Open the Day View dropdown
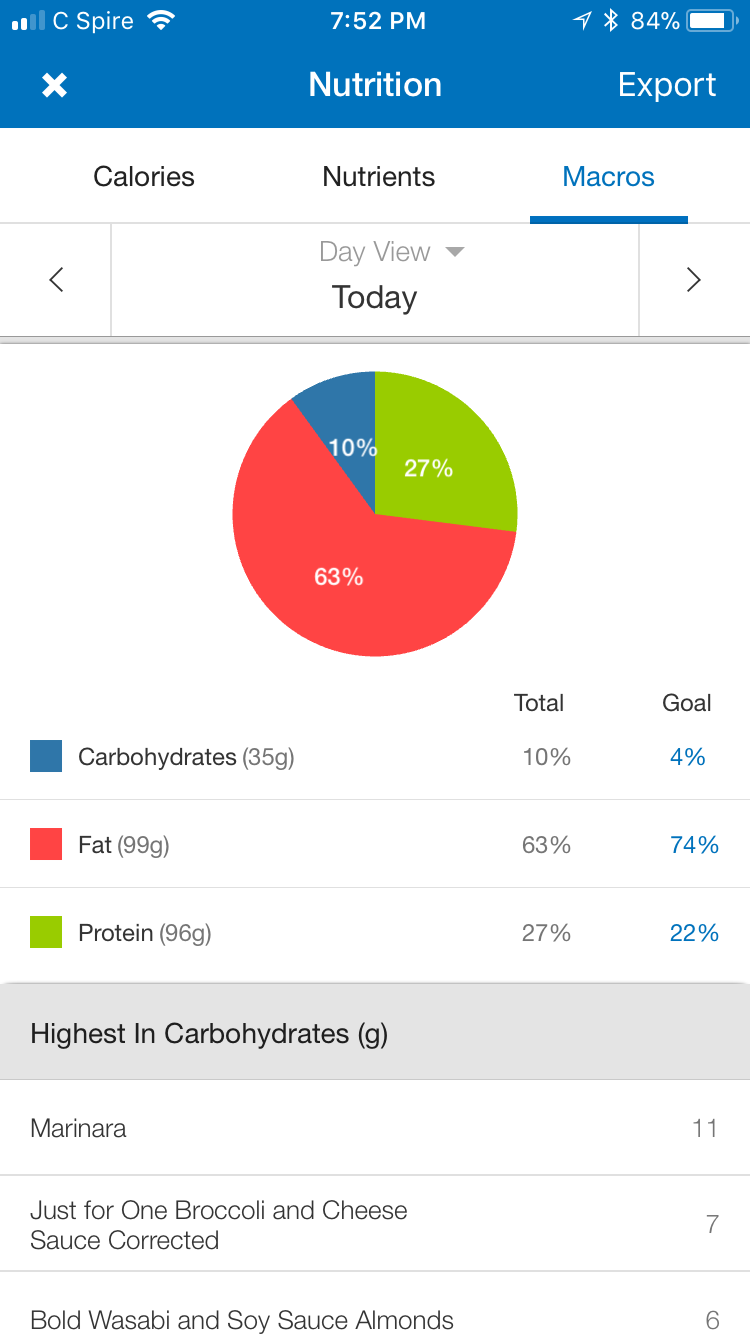 (x=391, y=252)
